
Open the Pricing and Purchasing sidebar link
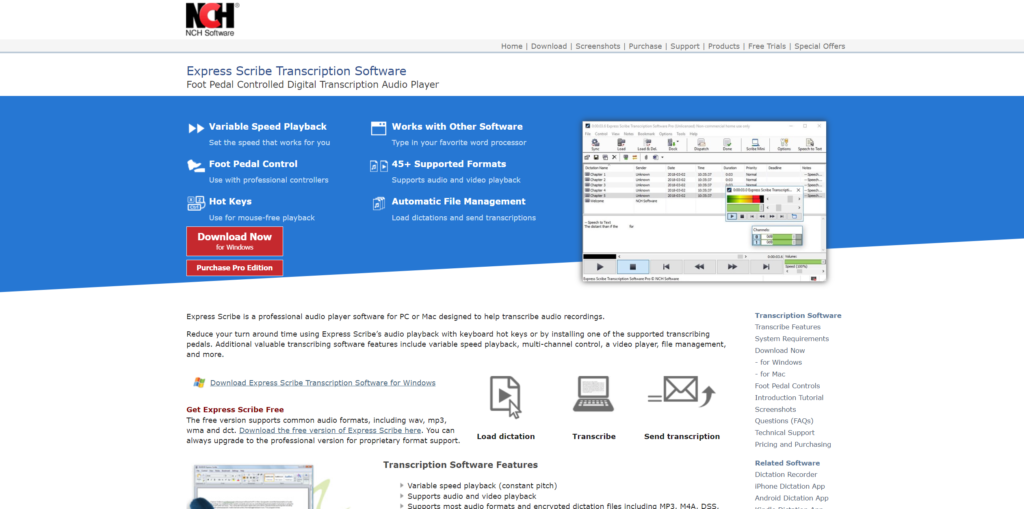click(792, 445)
